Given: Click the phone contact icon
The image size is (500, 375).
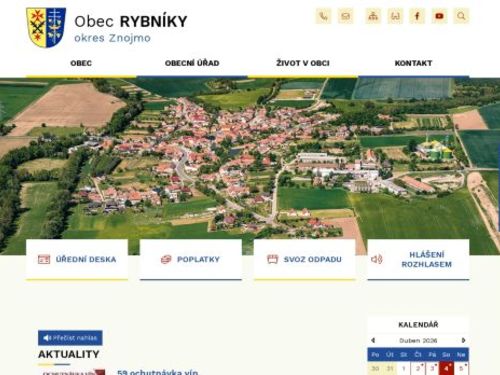Looking at the screenshot, I should pos(323,16).
